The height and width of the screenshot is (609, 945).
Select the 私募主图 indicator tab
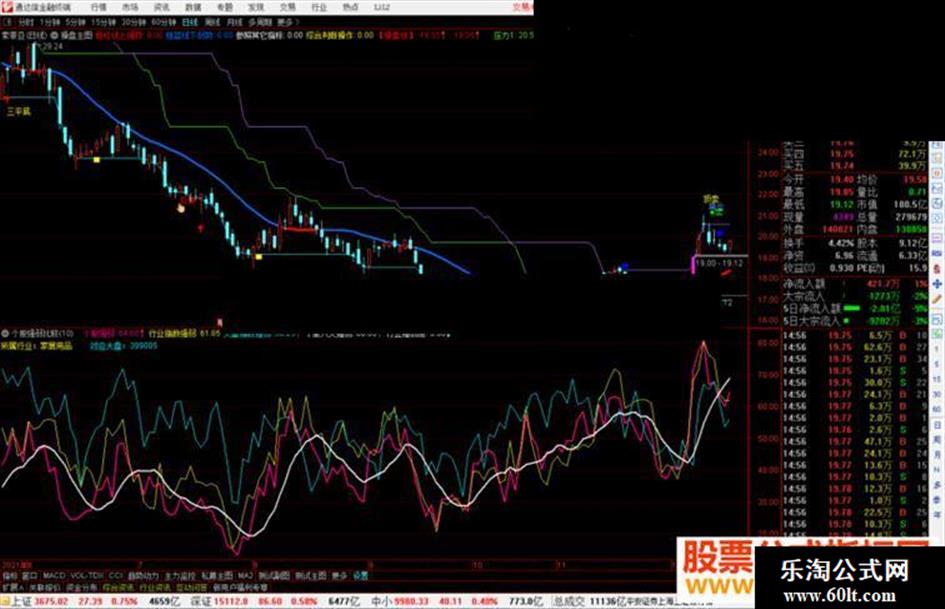[x=216, y=576]
